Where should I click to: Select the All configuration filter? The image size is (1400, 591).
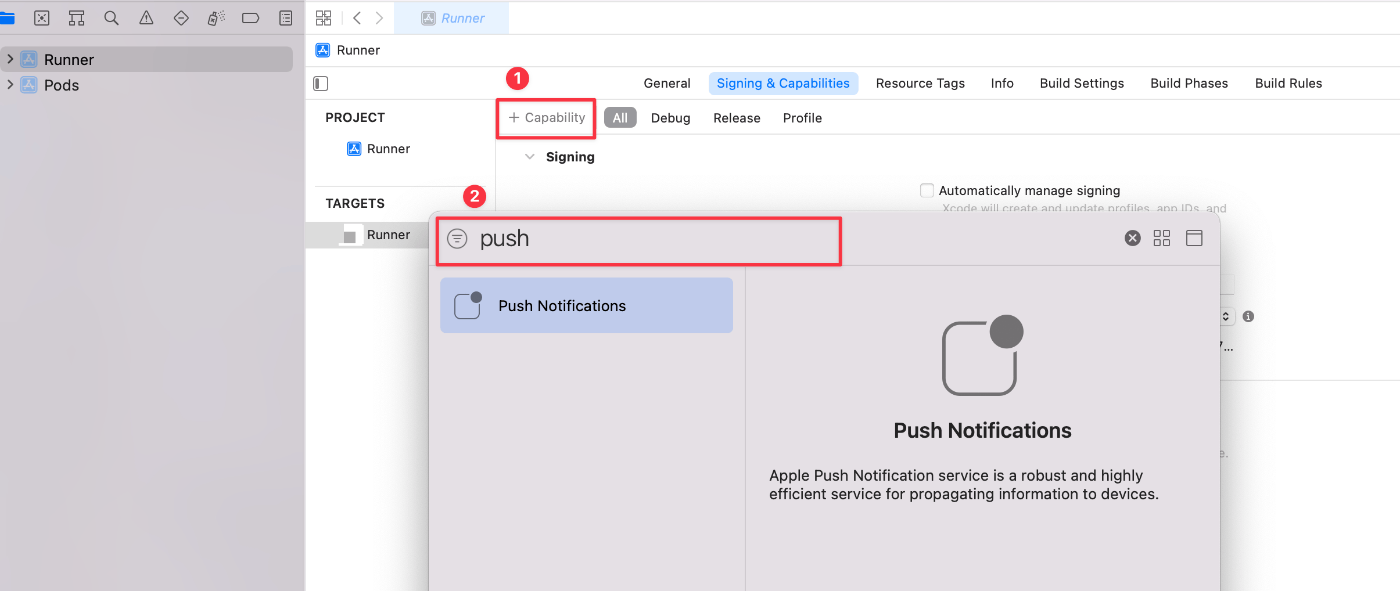[620, 118]
